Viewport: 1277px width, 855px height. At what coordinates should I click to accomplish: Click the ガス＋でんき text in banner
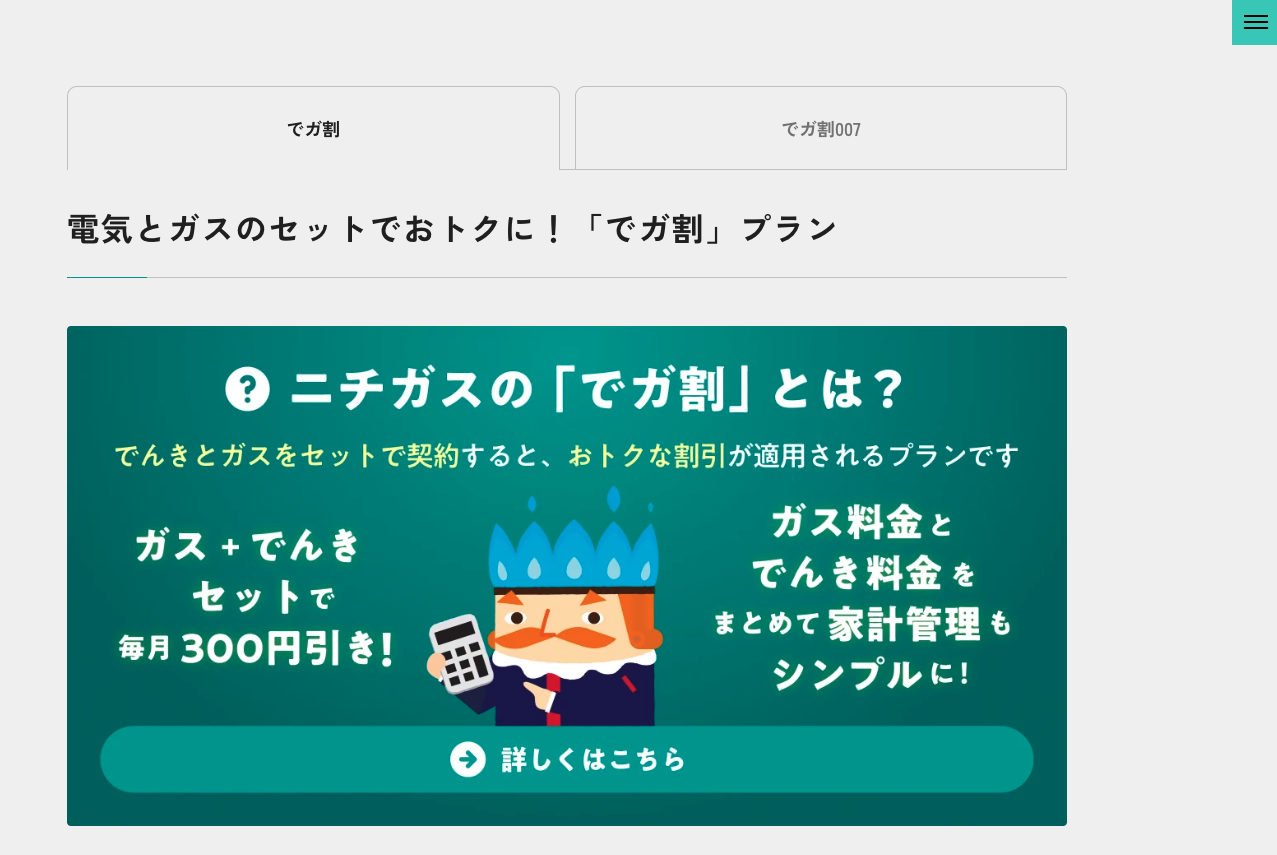[x=248, y=545]
